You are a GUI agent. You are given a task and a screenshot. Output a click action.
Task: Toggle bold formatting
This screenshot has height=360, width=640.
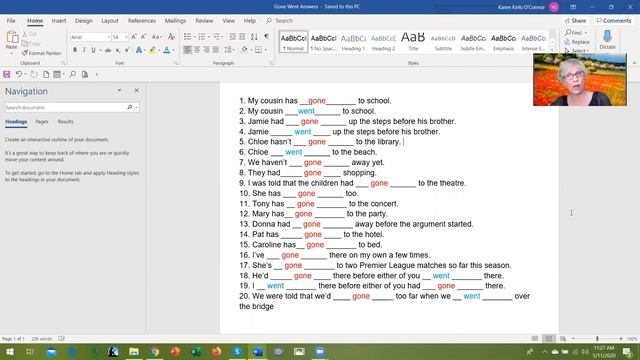[x=75, y=50]
